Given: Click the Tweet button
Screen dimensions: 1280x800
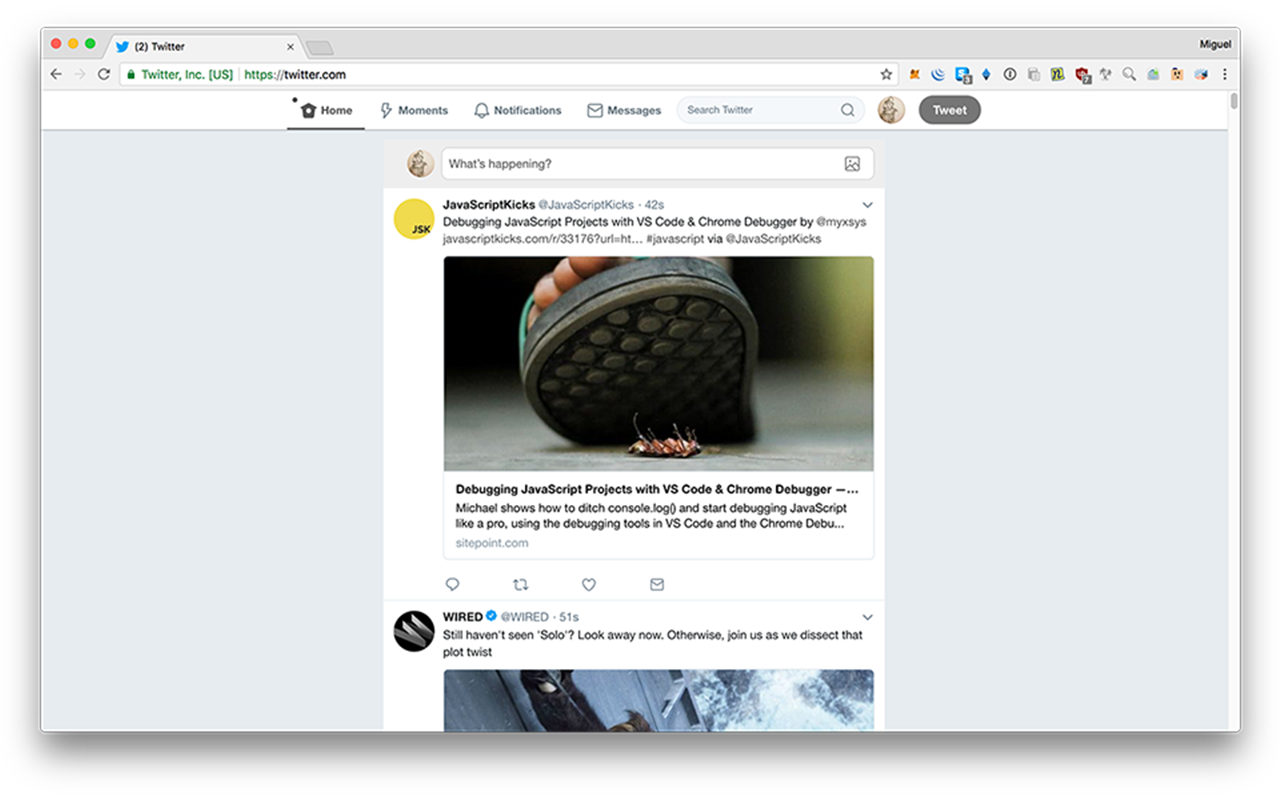Looking at the screenshot, I should (950, 110).
